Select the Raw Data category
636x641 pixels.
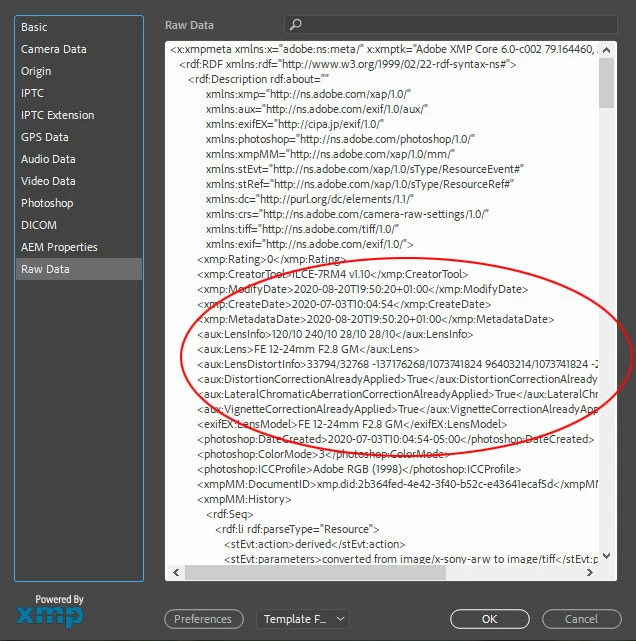[79, 269]
